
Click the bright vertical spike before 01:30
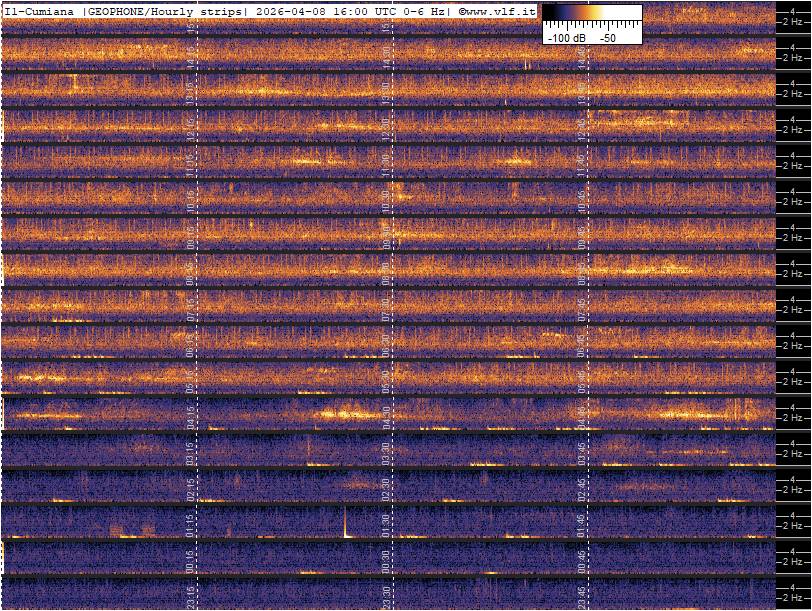pos(345,522)
